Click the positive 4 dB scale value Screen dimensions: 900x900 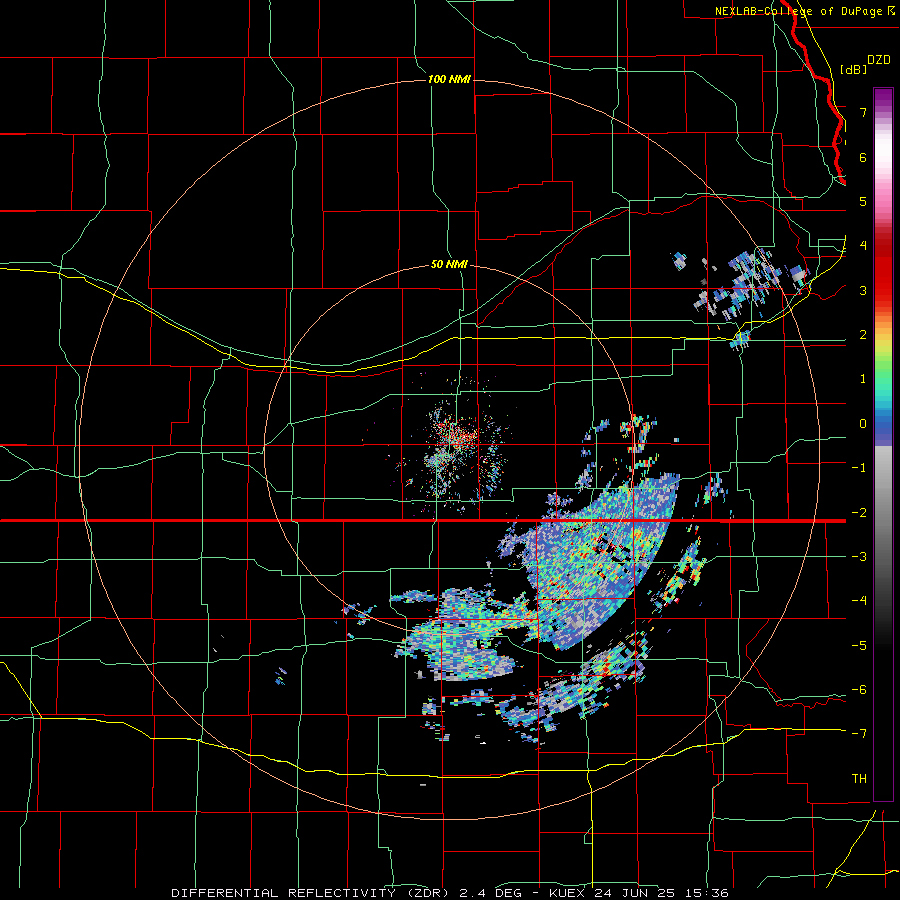(863, 246)
